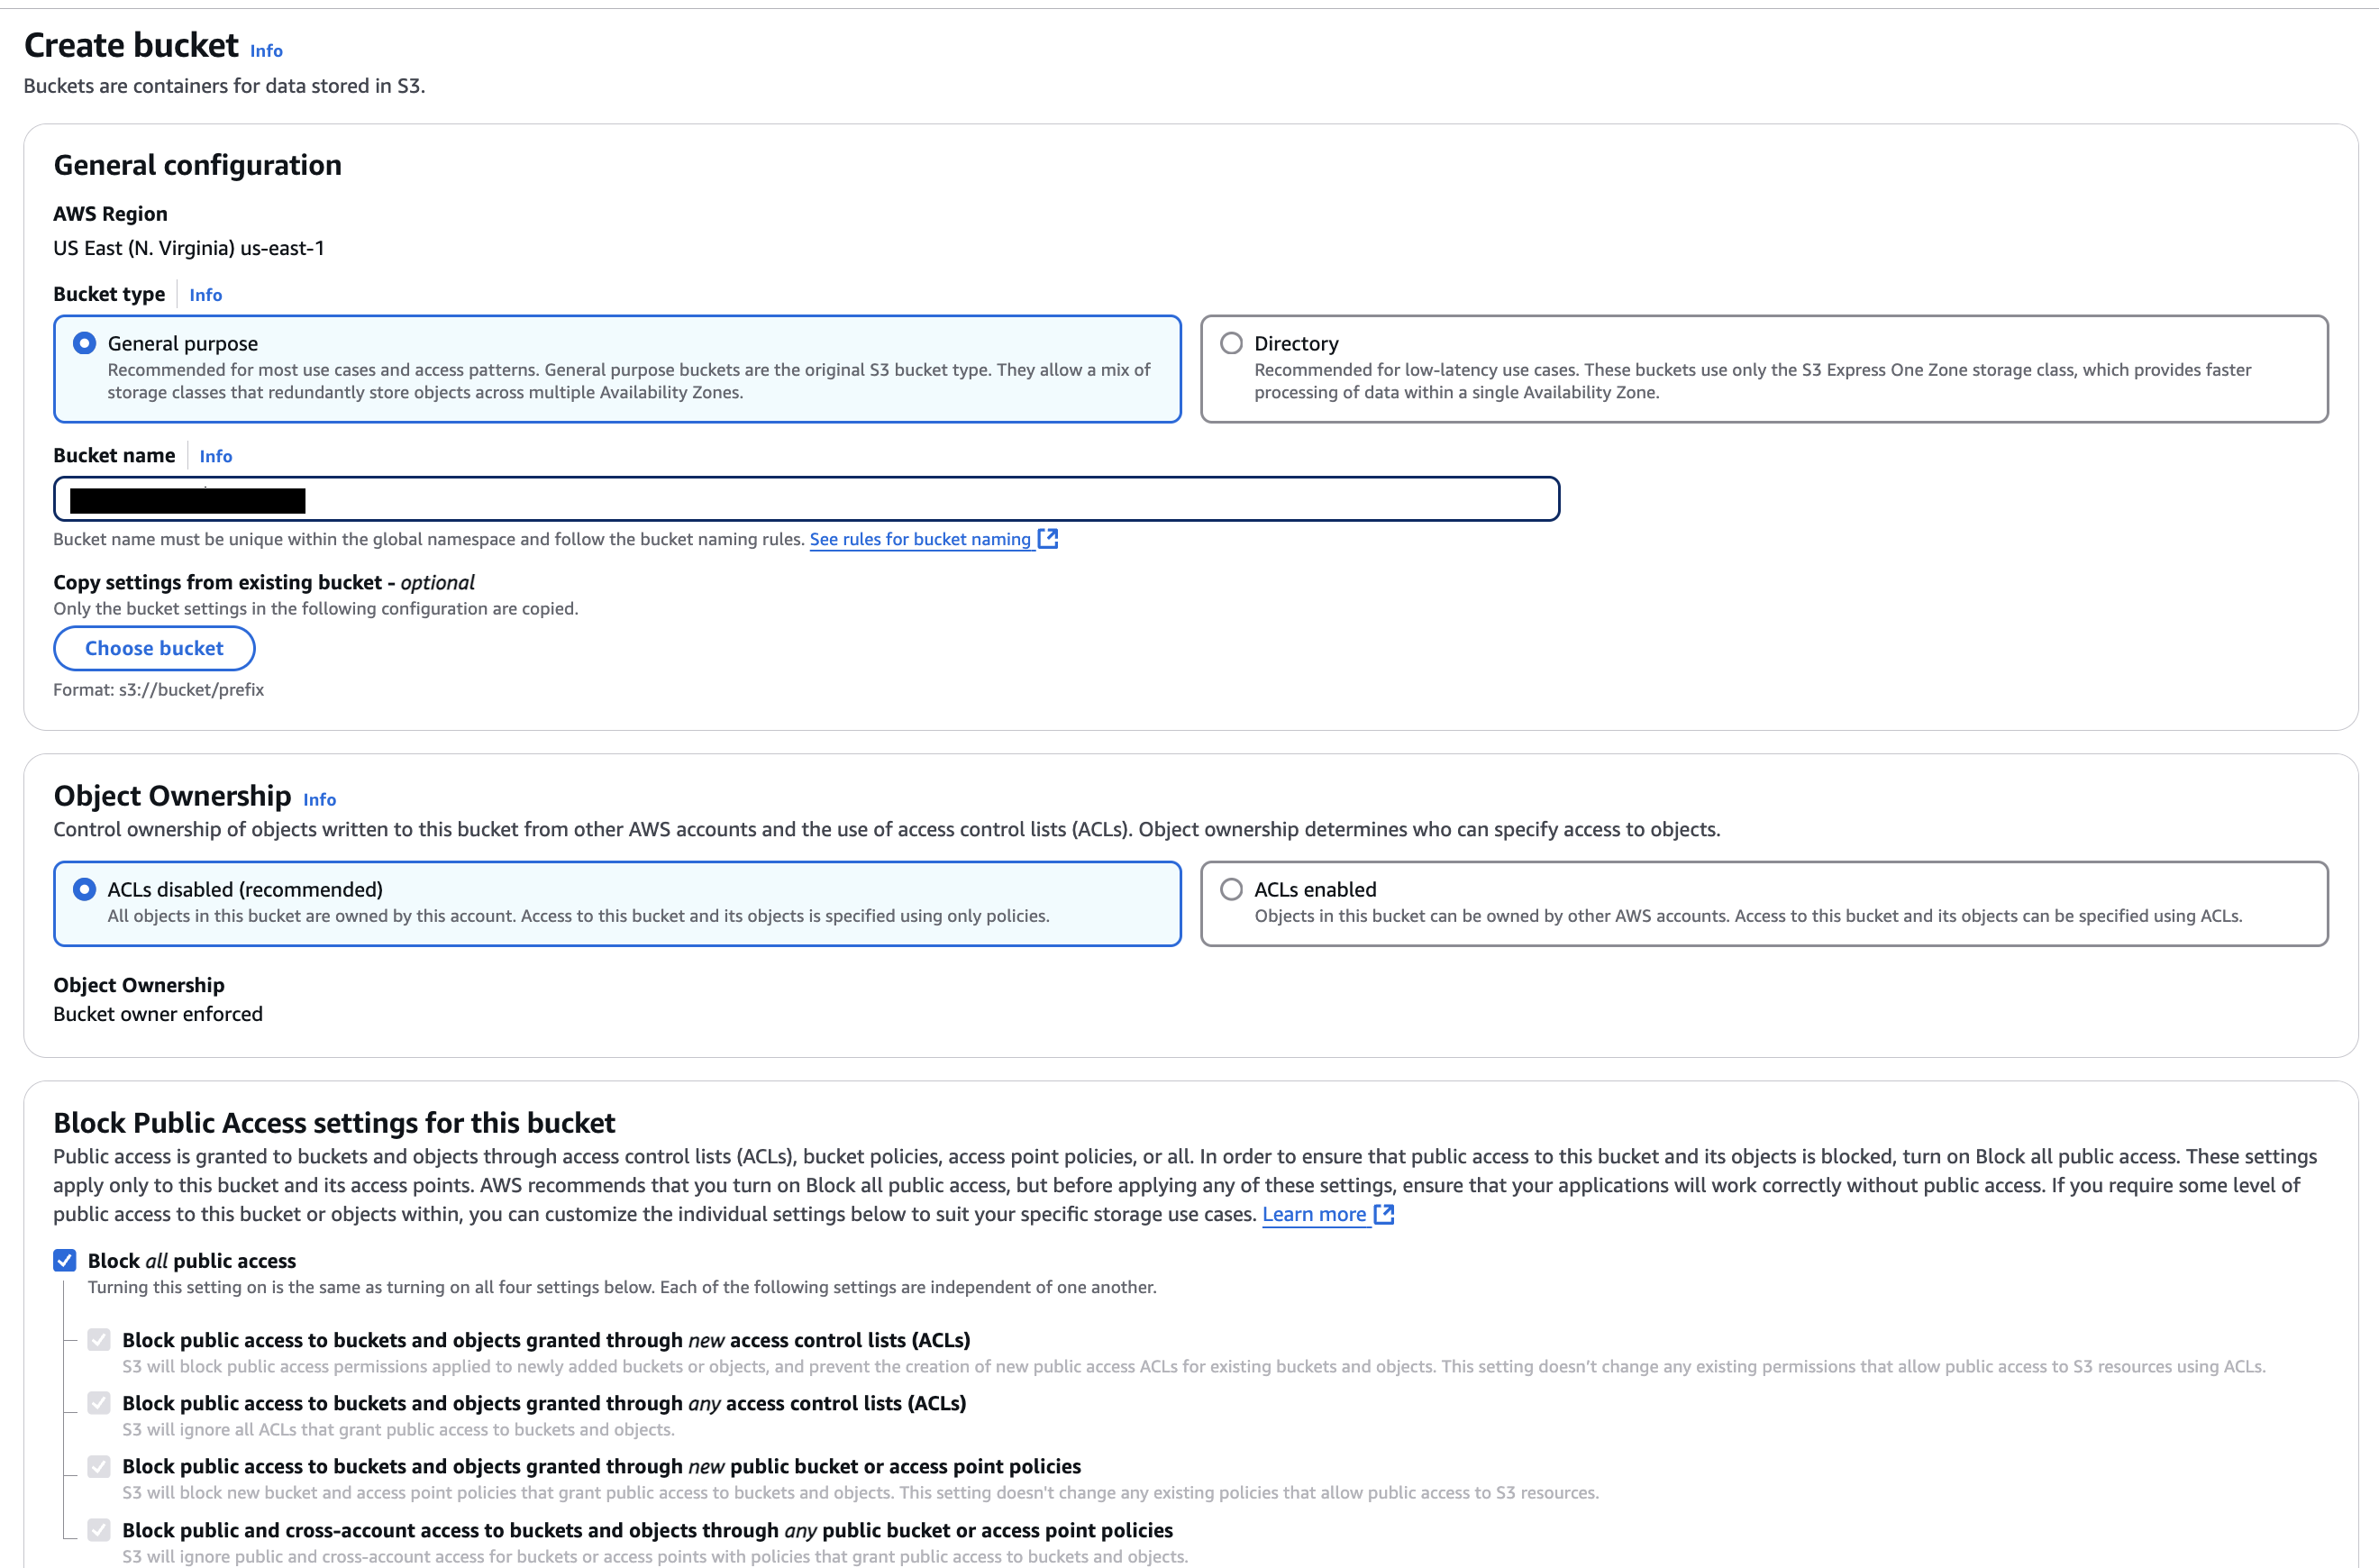Toggle checkbox blocking cross-account access policies
Screen dimensions: 2379x1568
click(x=99, y=1529)
